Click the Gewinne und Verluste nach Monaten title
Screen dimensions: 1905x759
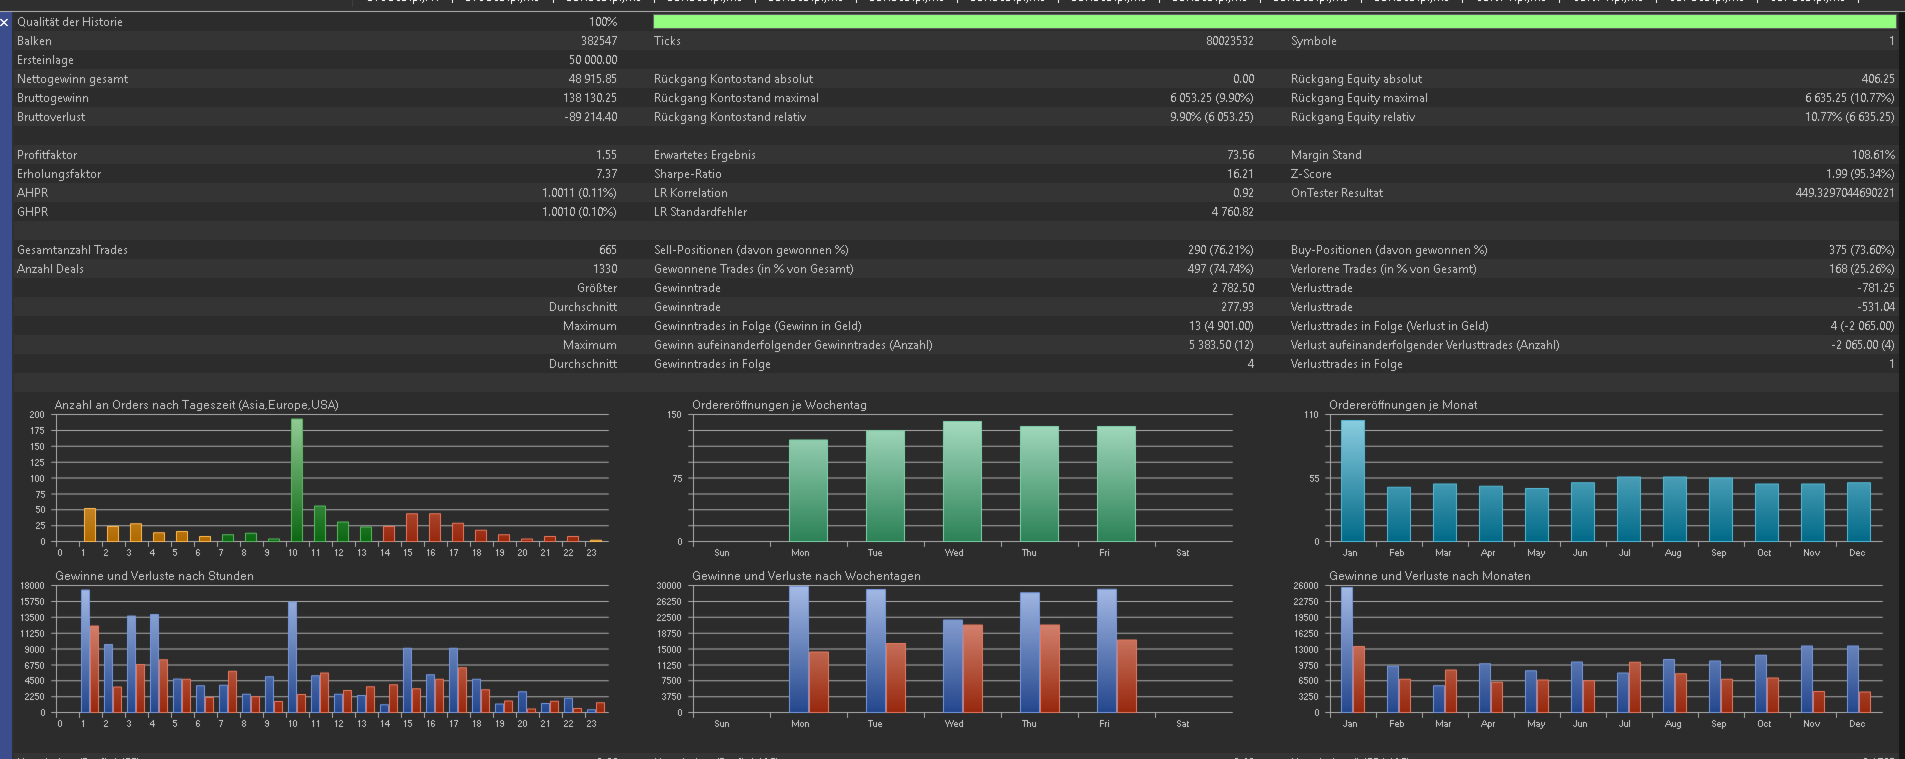click(1429, 576)
